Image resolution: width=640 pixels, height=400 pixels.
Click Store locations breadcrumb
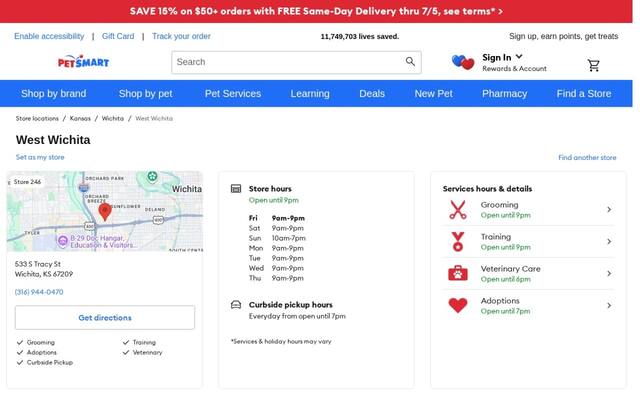tap(37, 118)
